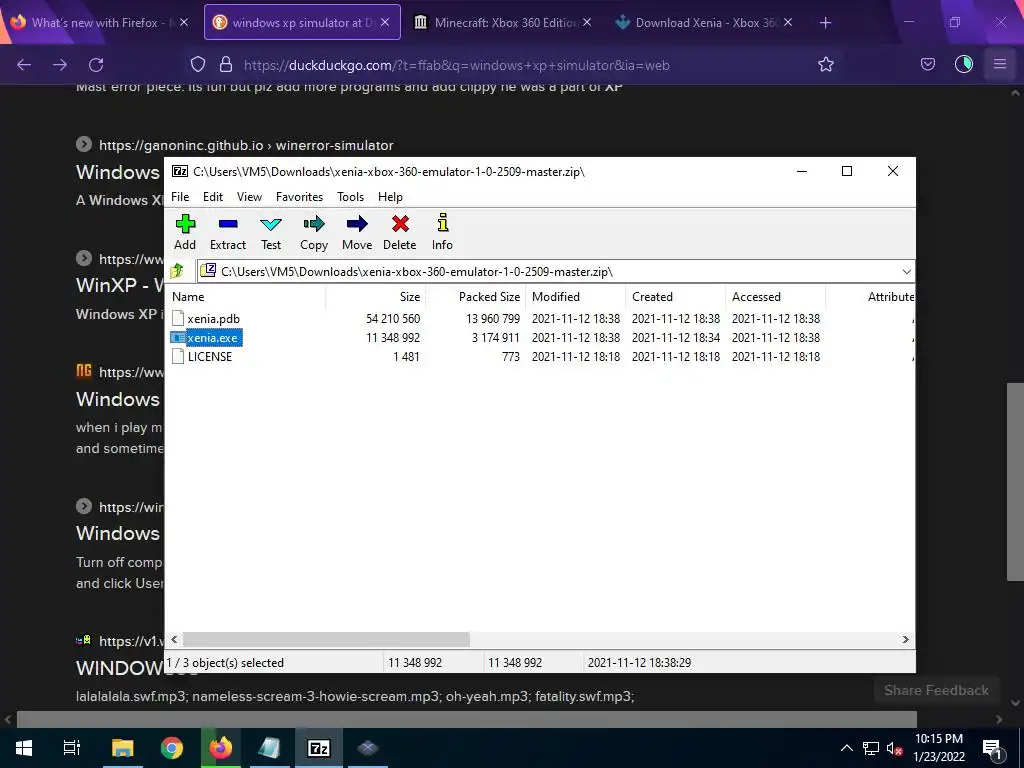The width and height of the screenshot is (1024, 768).
Task: Open the 7-Zip Edit menu
Action: 213,197
